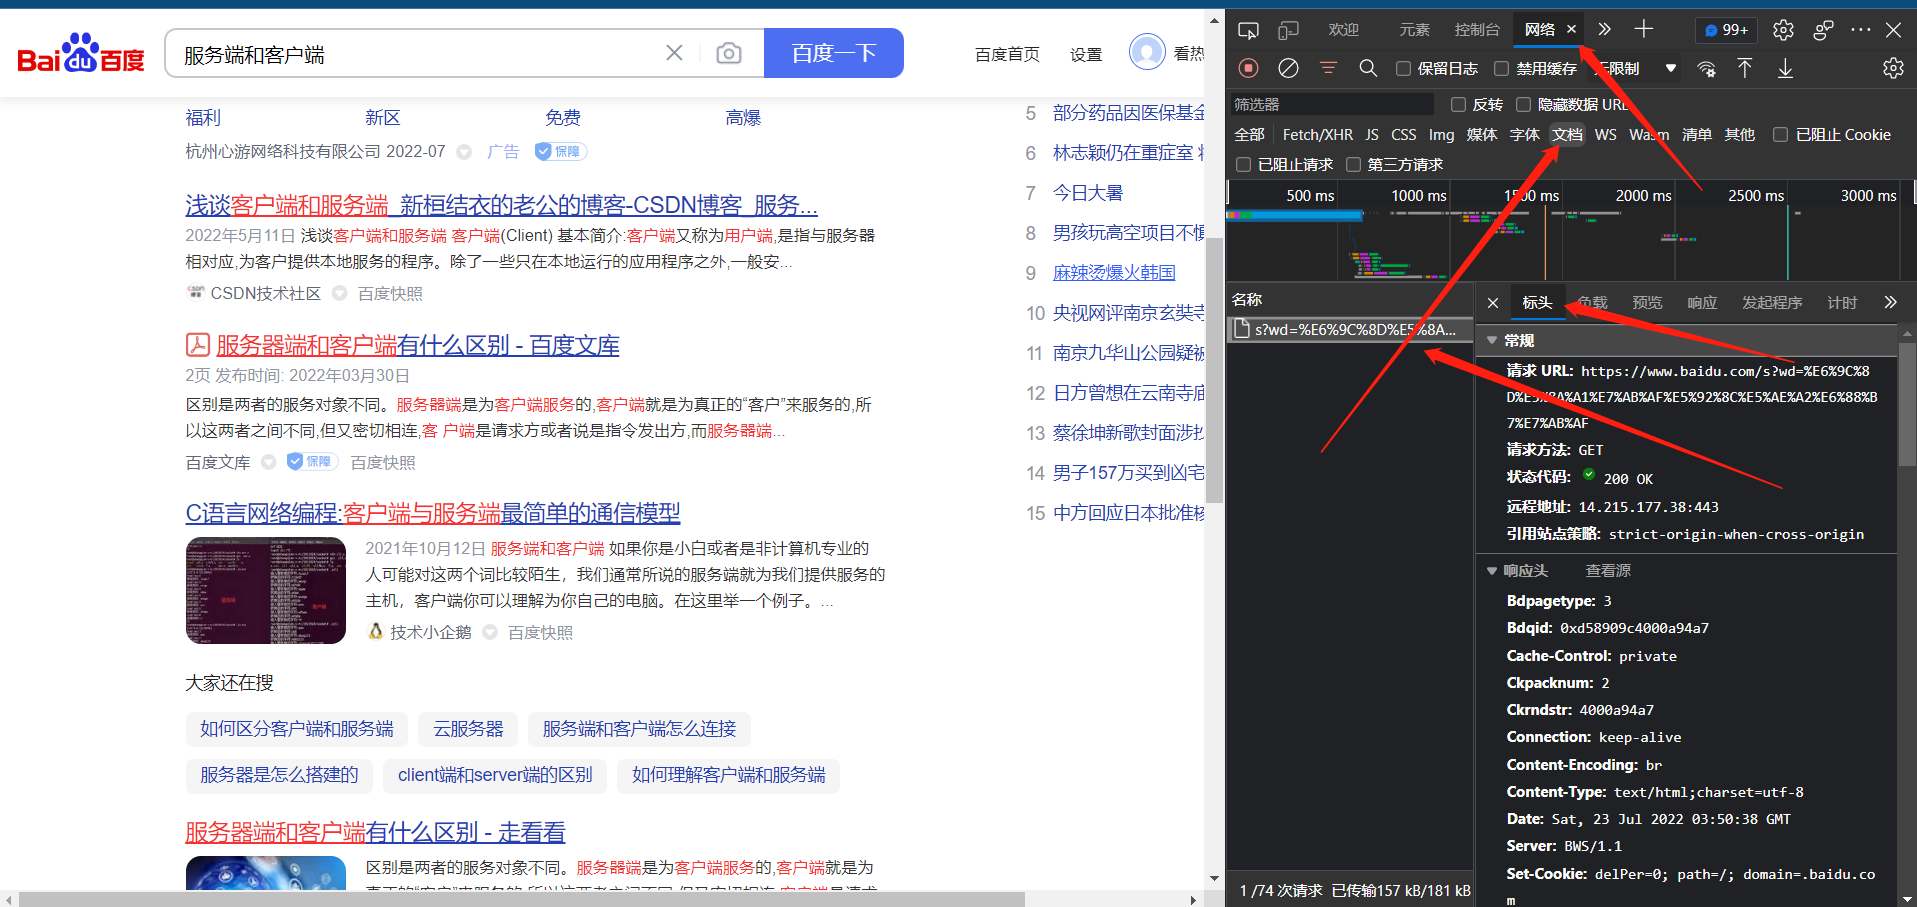Click the page horizontal scrollbar
1917x907 pixels.
click(522, 900)
